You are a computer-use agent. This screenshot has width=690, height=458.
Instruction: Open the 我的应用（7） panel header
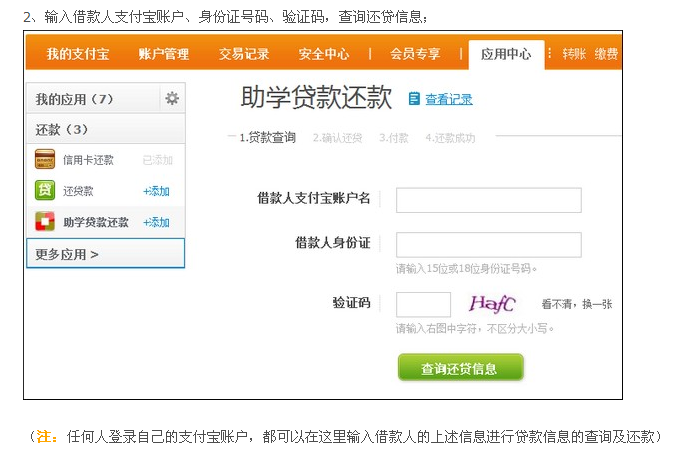[x=75, y=99]
